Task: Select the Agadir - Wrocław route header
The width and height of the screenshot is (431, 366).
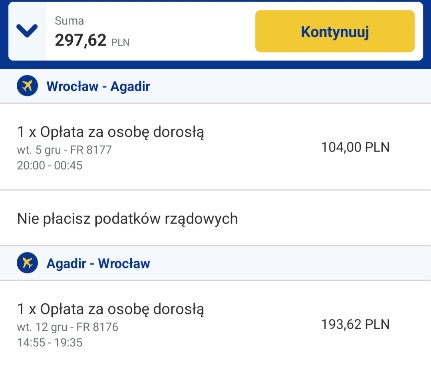Action: (x=215, y=263)
